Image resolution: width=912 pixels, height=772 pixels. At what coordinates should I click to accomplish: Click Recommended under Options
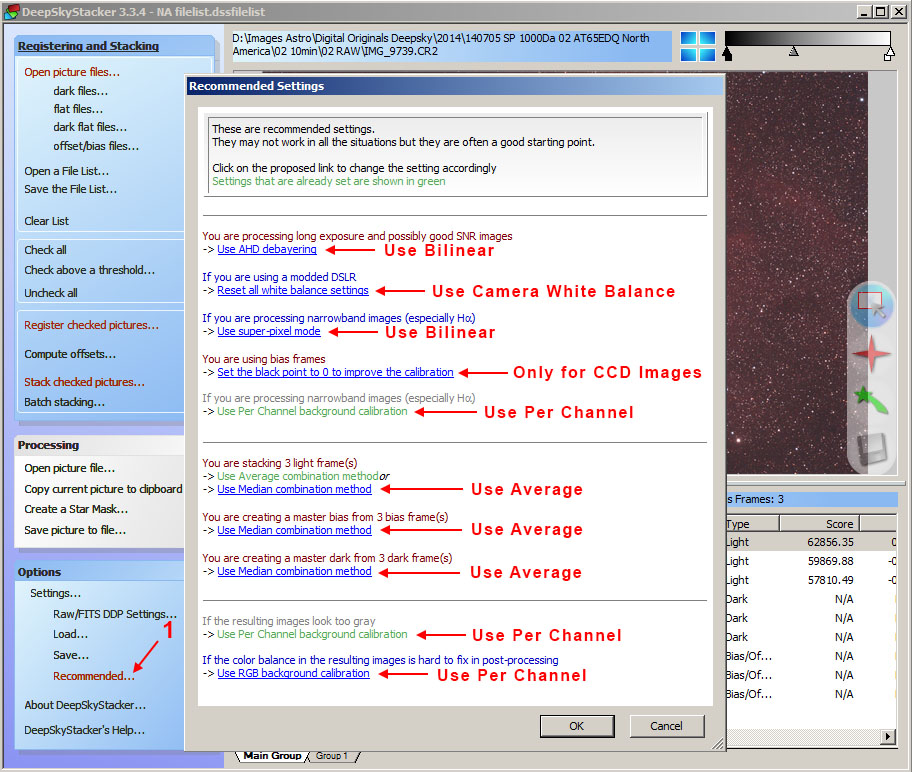(94, 676)
